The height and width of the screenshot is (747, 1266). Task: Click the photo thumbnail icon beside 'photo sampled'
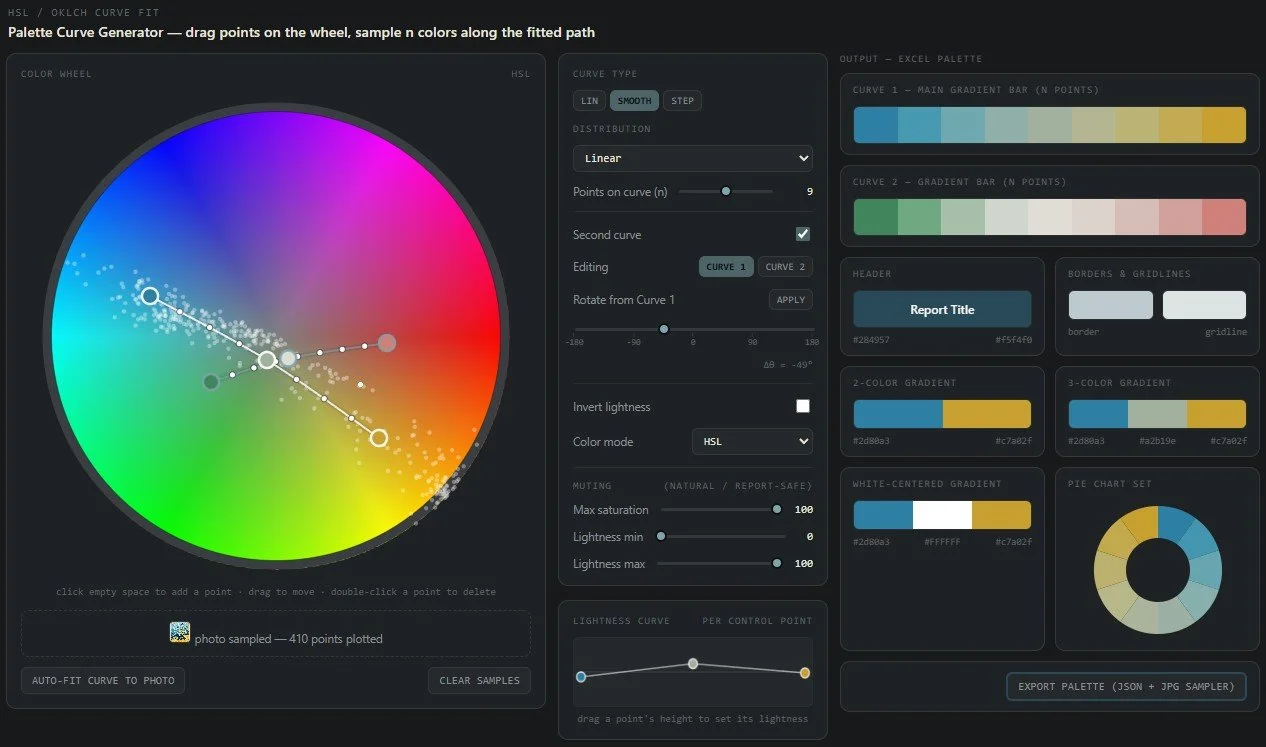tap(180, 632)
